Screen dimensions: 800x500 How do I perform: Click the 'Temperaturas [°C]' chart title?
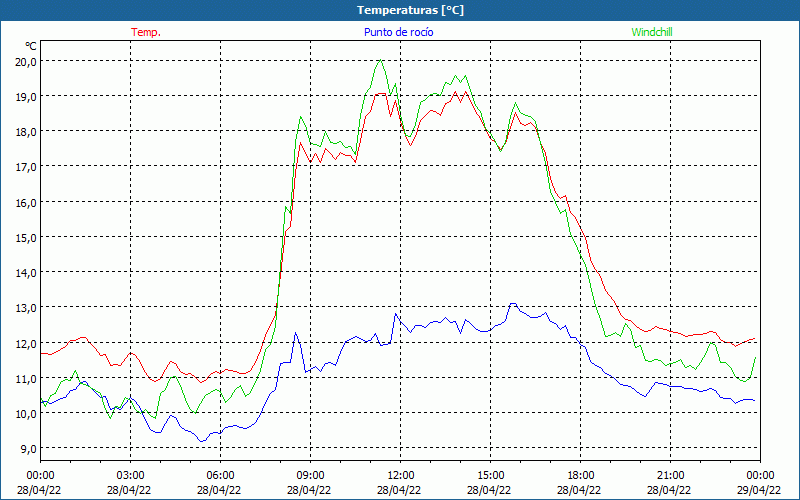point(410,10)
